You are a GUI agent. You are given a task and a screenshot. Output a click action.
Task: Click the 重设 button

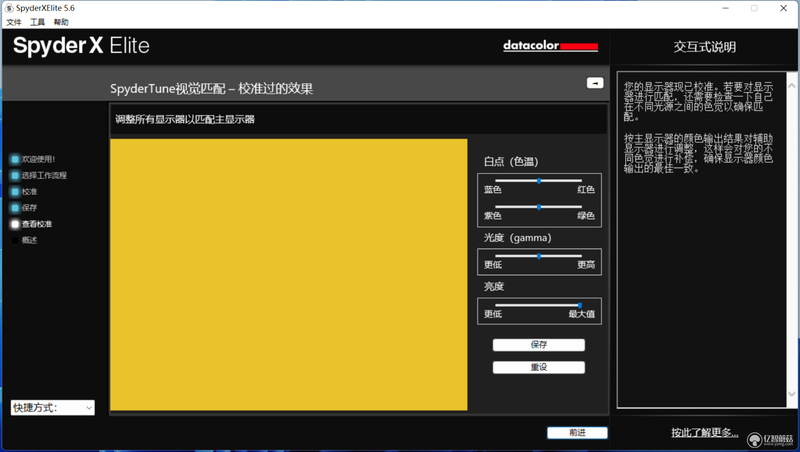pos(539,367)
